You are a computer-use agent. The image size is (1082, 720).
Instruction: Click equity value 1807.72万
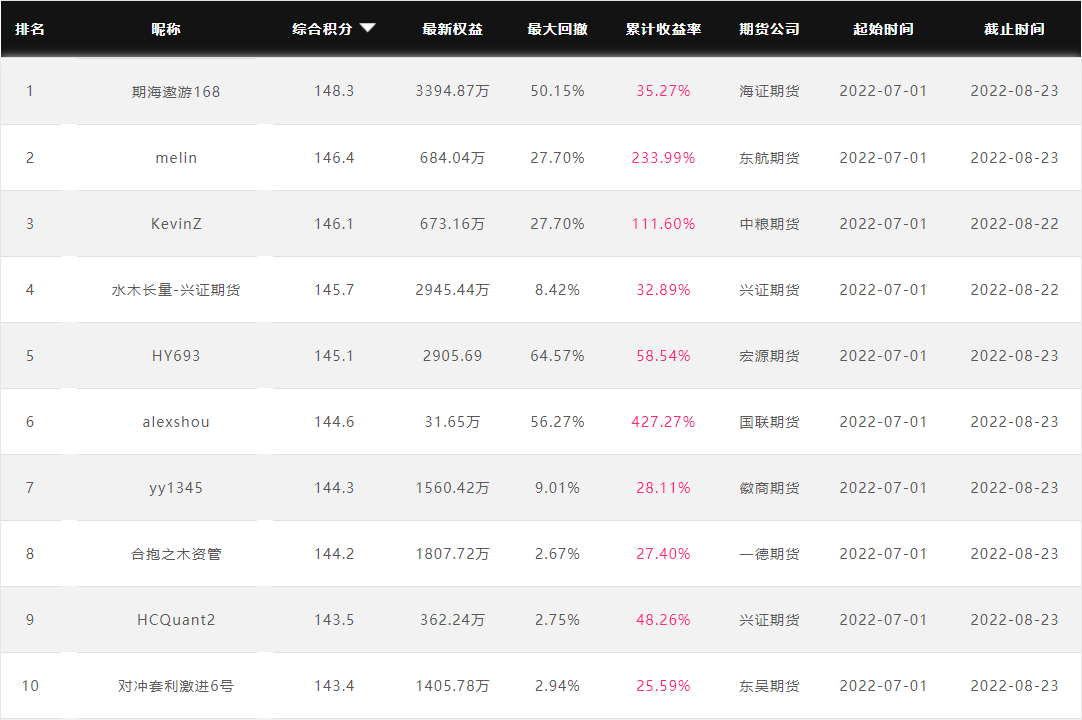coord(453,554)
